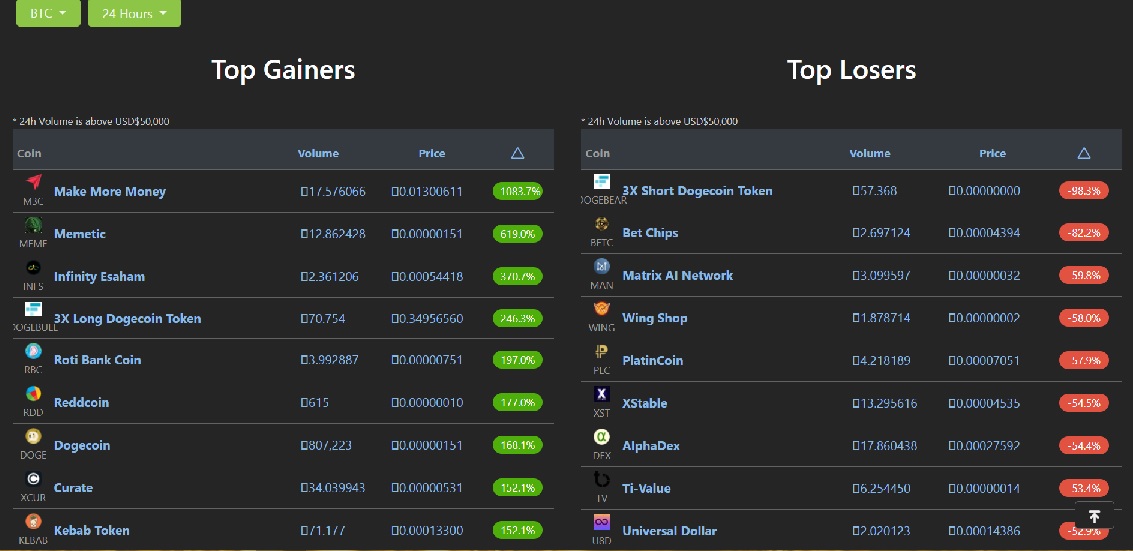
Task: Sort Top Losers by Price column
Action: click(x=993, y=153)
